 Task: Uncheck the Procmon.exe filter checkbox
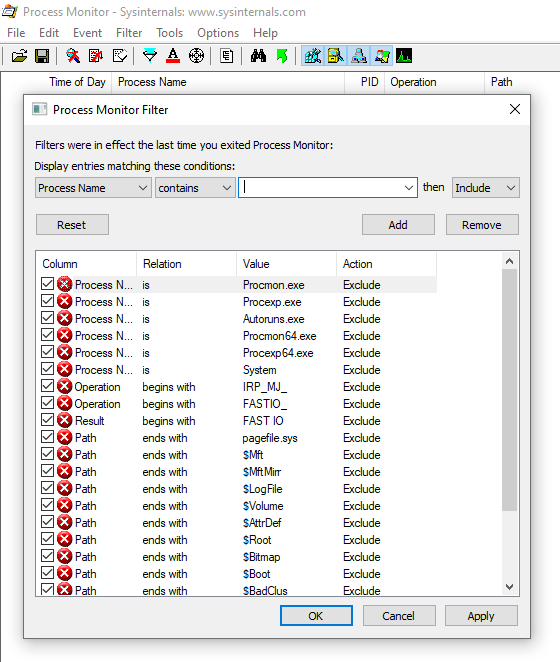click(47, 284)
